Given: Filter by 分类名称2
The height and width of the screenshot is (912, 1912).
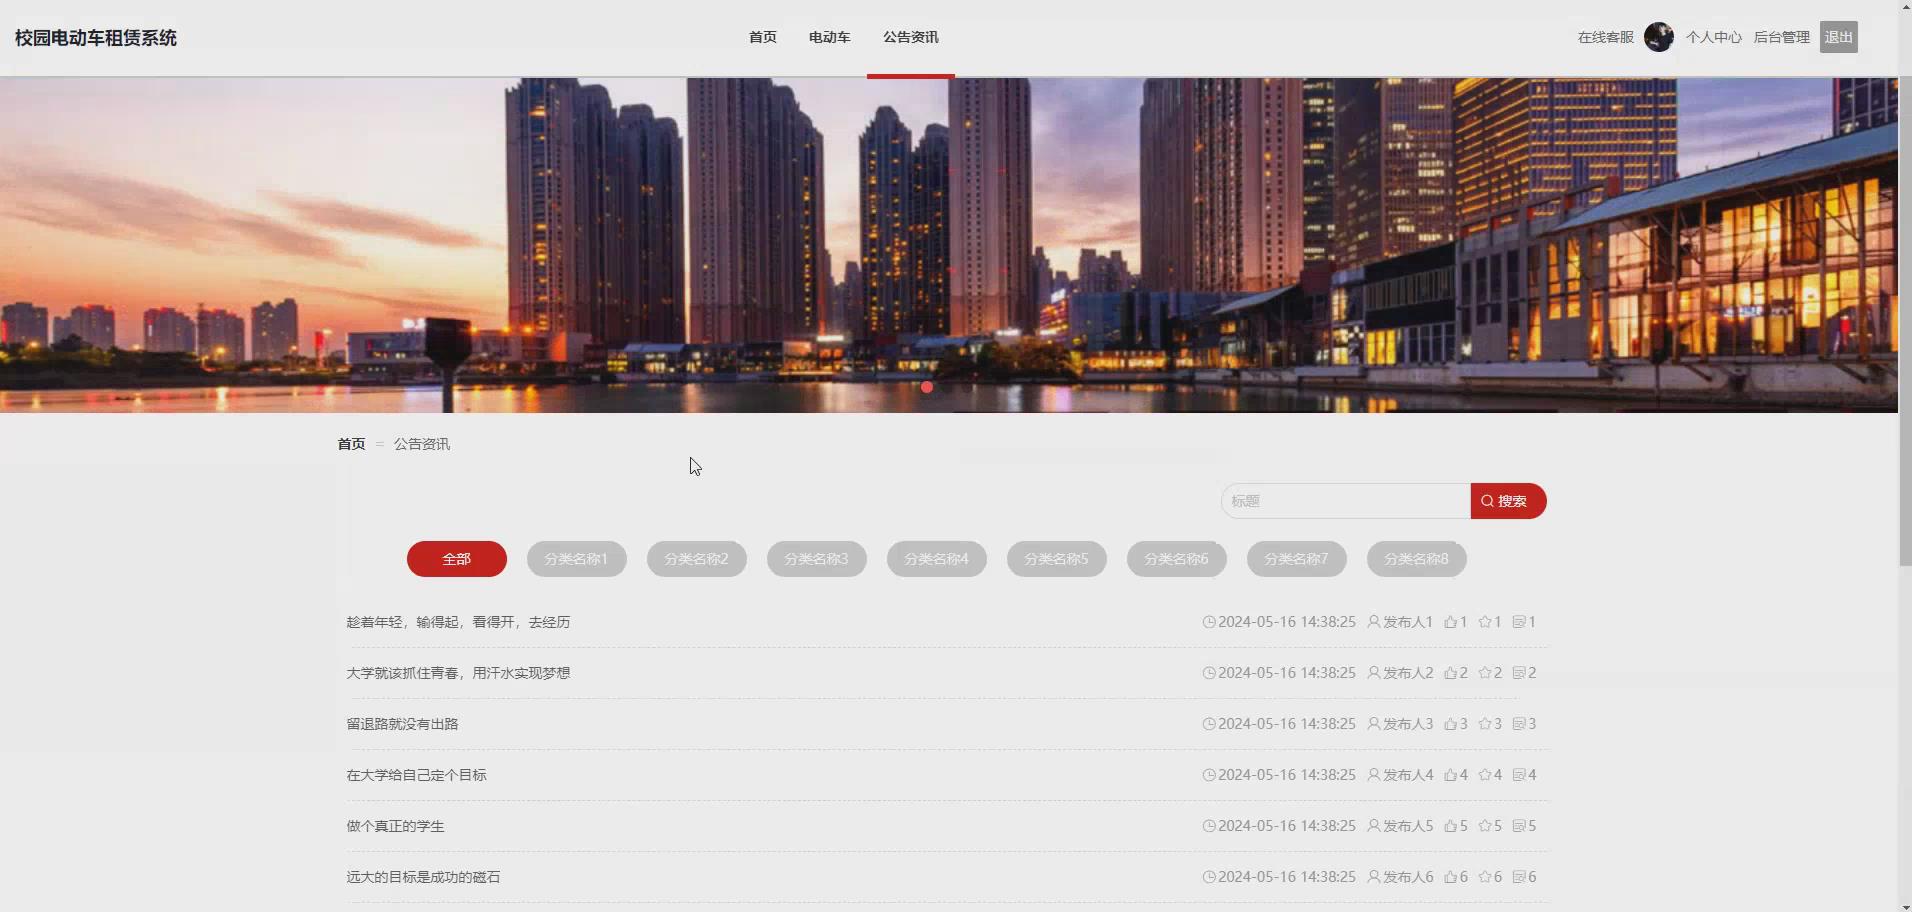Looking at the screenshot, I should click(x=697, y=559).
